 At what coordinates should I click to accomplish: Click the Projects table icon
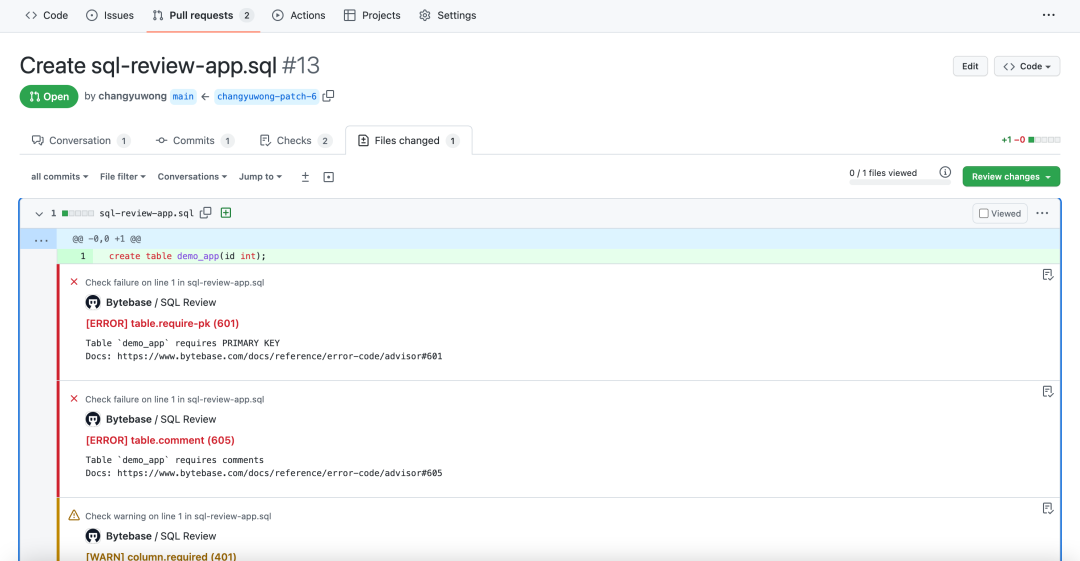pyautogui.click(x=349, y=15)
